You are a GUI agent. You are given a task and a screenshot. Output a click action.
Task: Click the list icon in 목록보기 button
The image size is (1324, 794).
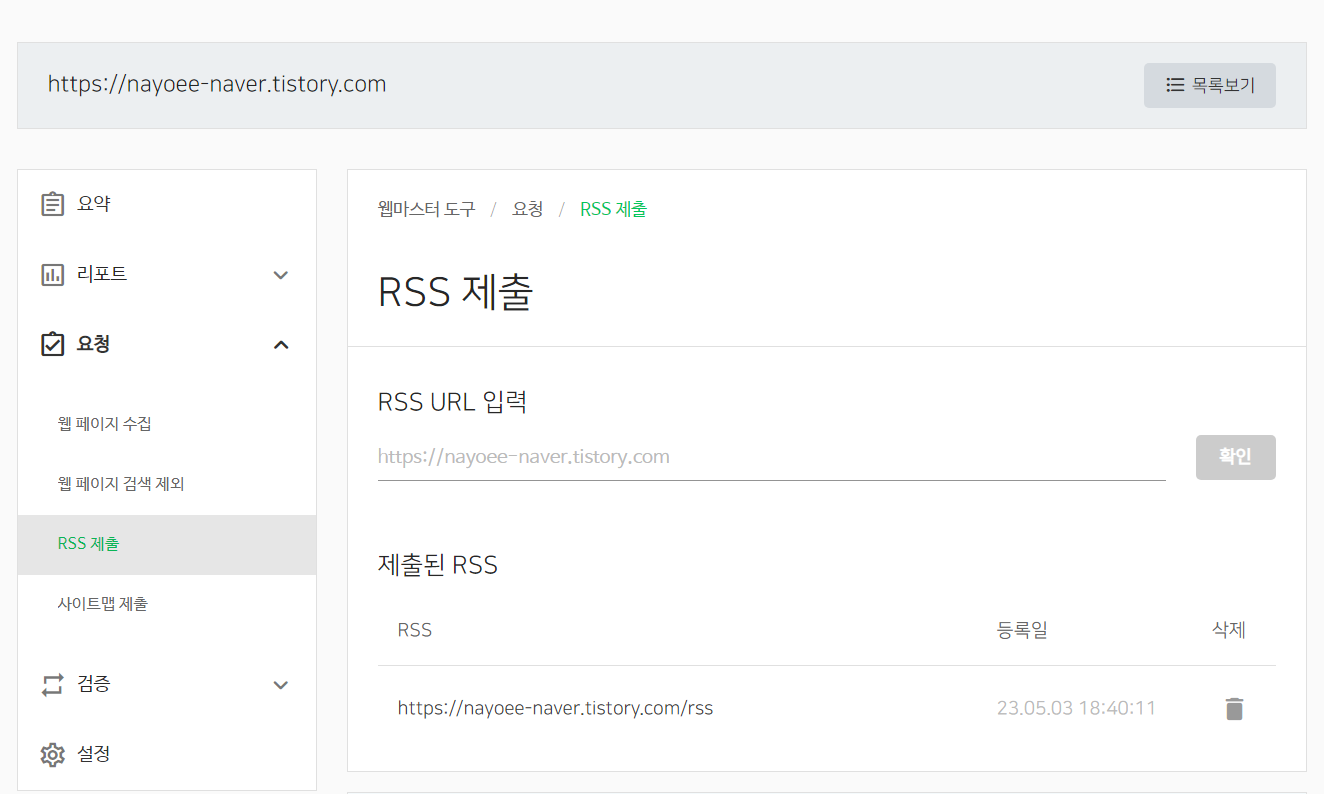1175,85
